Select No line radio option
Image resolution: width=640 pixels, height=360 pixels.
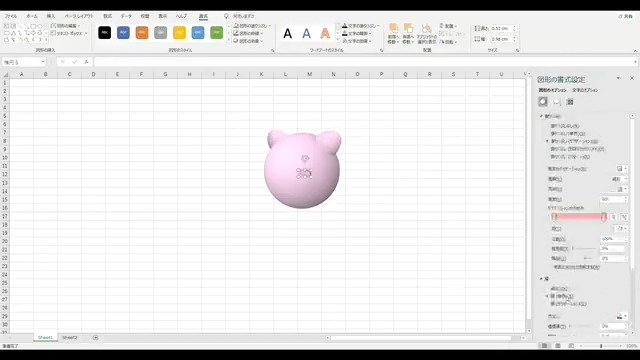point(559,289)
